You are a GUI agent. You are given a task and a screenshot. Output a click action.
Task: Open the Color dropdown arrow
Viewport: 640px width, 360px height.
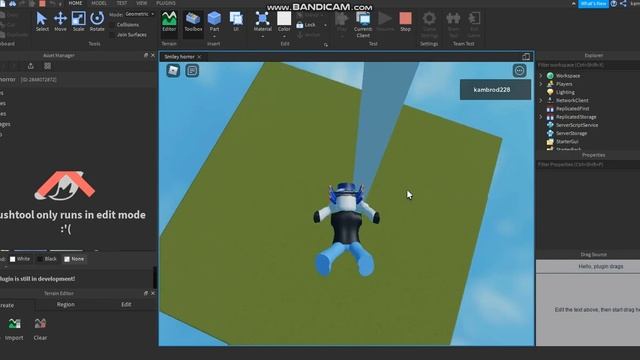[284, 36]
